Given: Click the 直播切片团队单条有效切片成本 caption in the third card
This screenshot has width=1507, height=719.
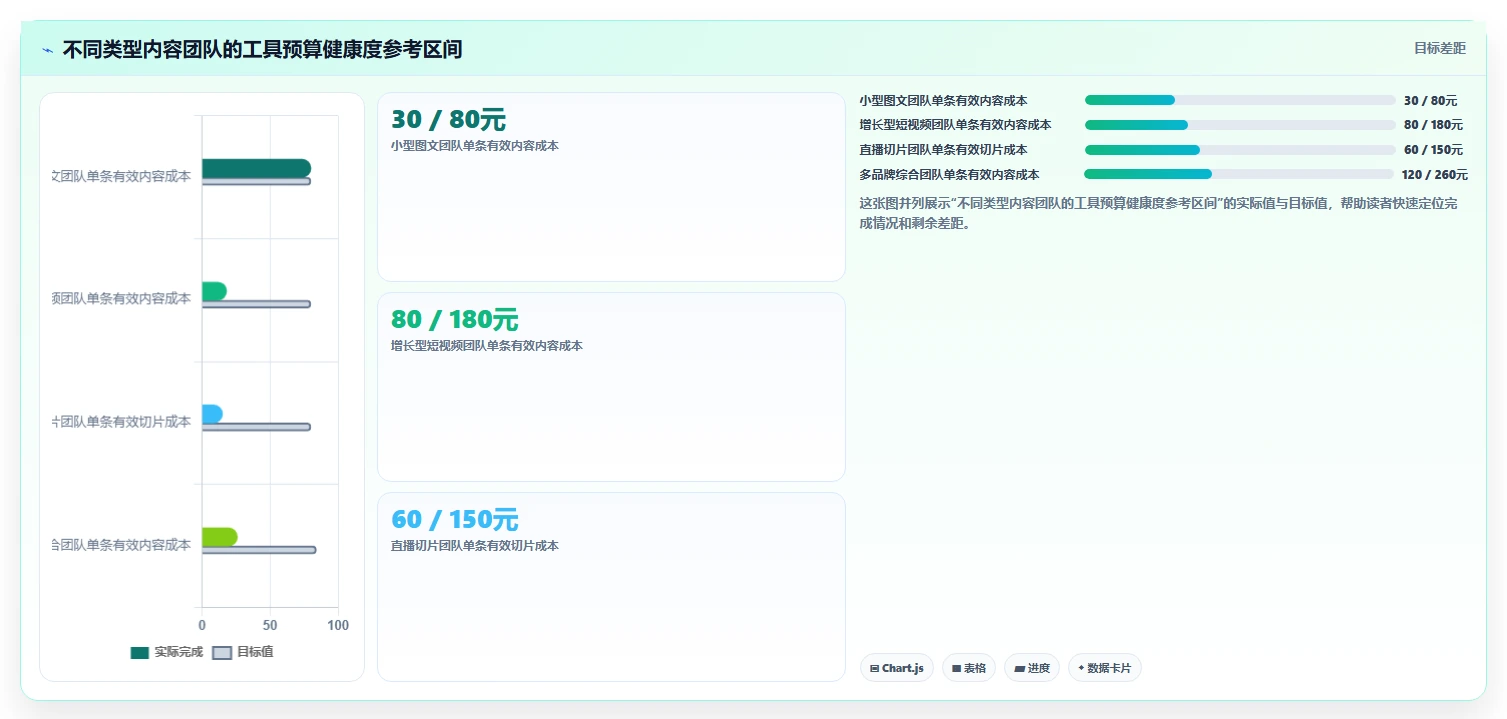Looking at the screenshot, I should tap(475, 546).
